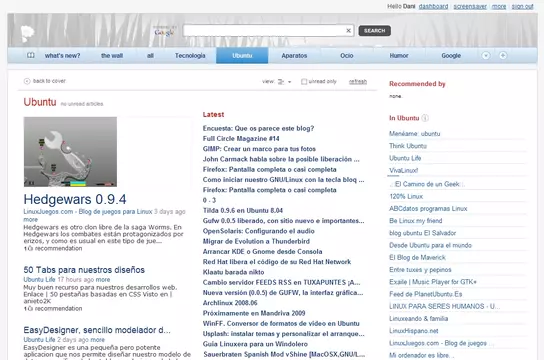Switch to the wall tab
The image size is (544, 360).
[x=112, y=55]
